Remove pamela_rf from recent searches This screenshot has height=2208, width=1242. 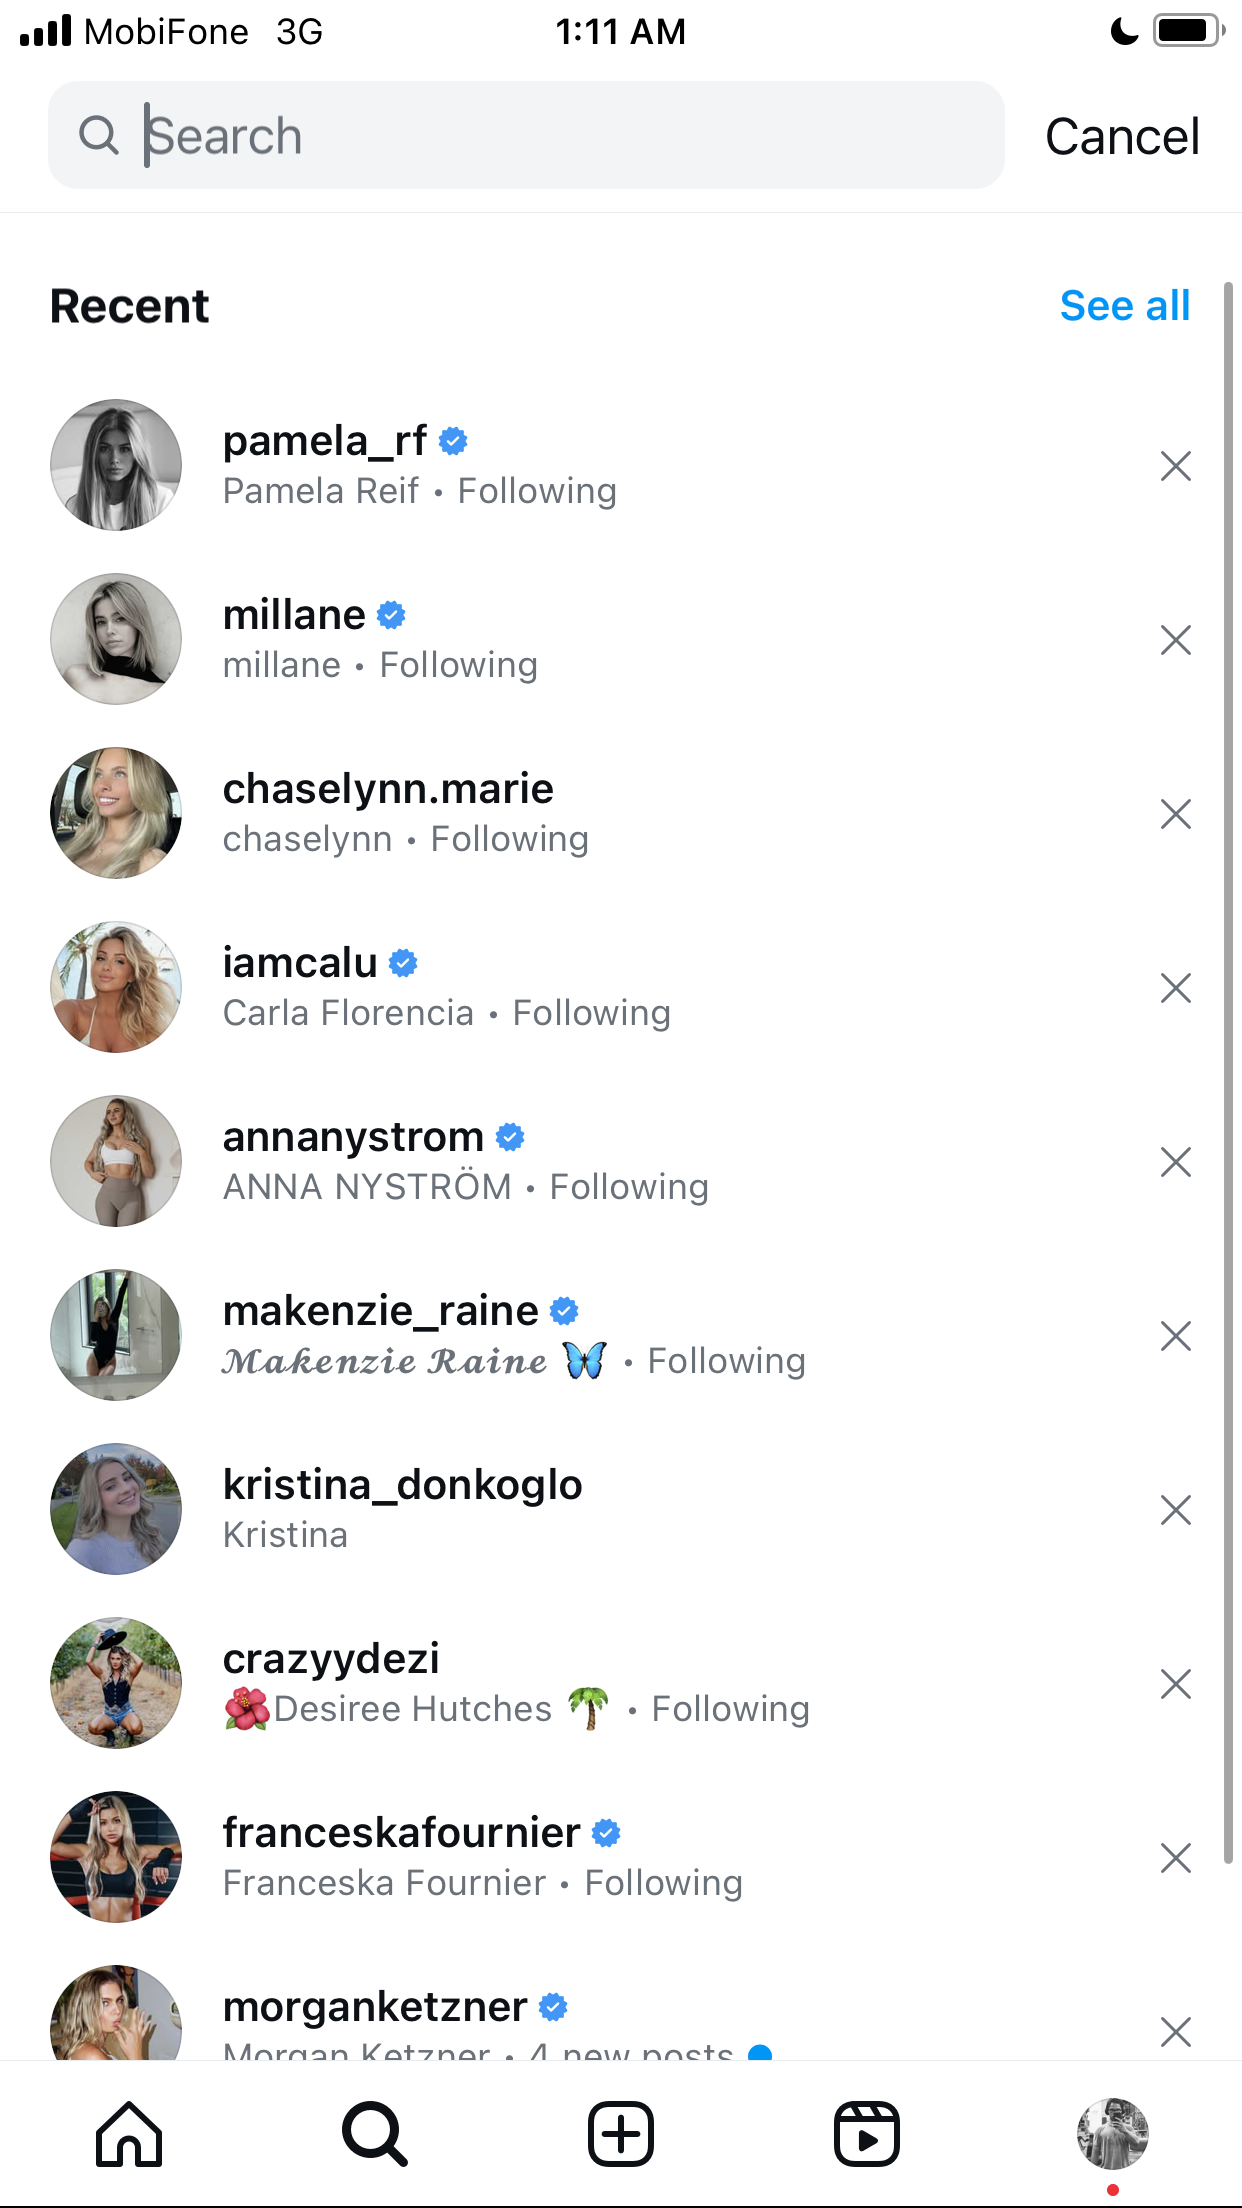pyautogui.click(x=1176, y=466)
